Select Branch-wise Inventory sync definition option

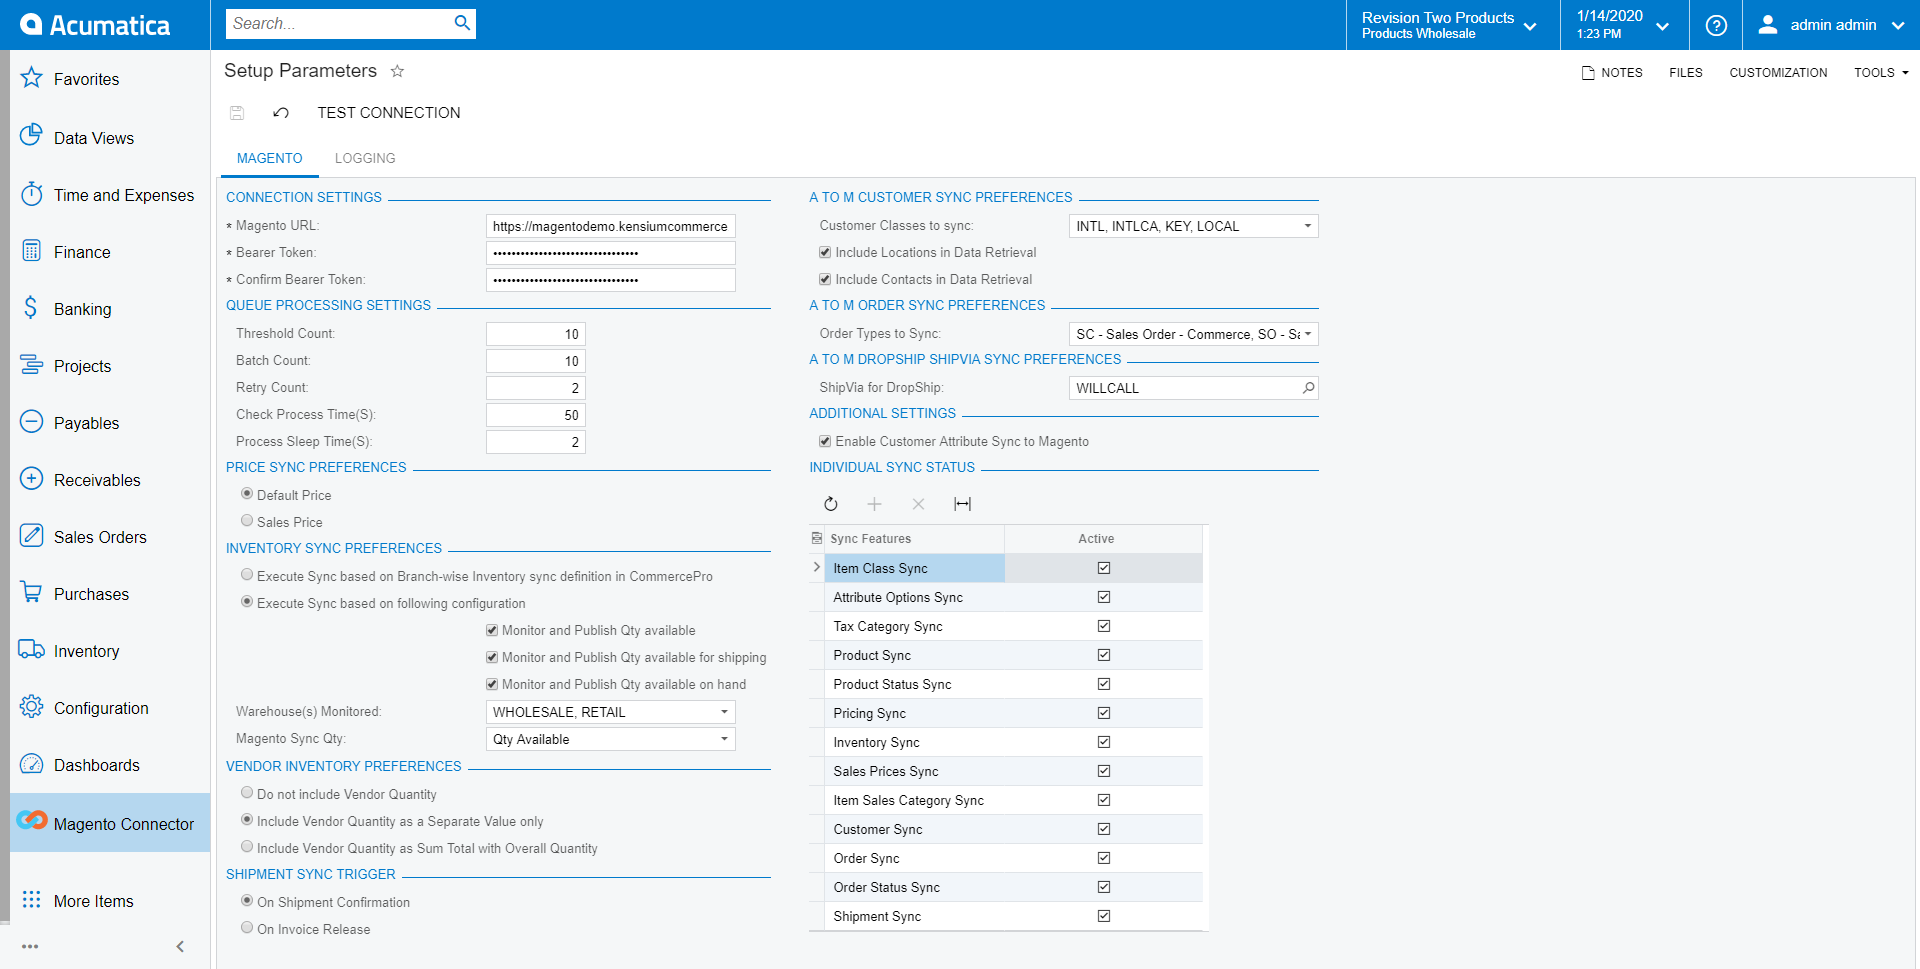coord(247,575)
